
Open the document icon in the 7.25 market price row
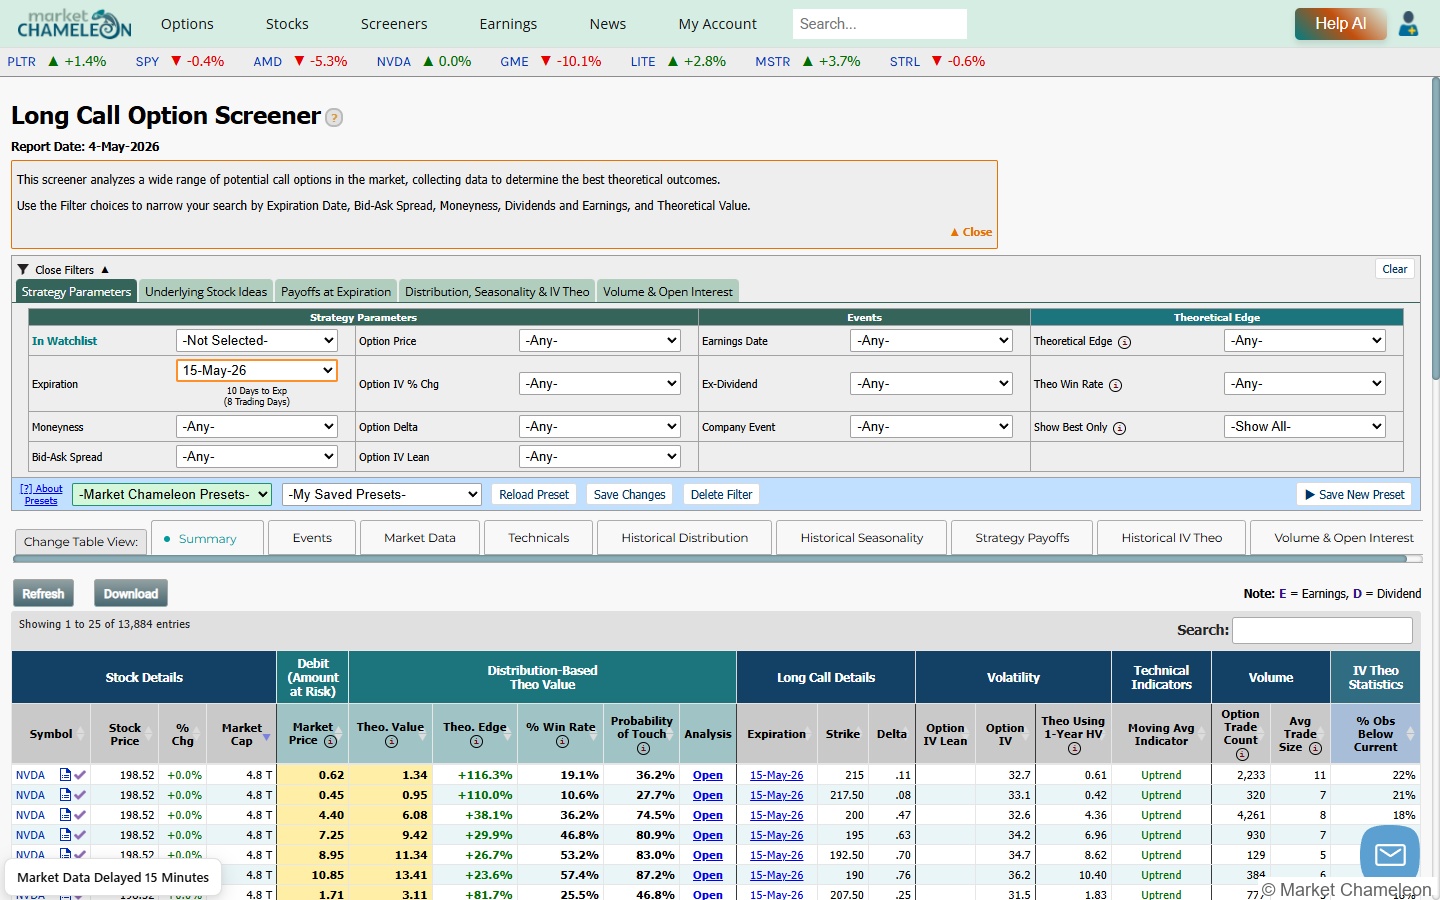[x=65, y=835]
